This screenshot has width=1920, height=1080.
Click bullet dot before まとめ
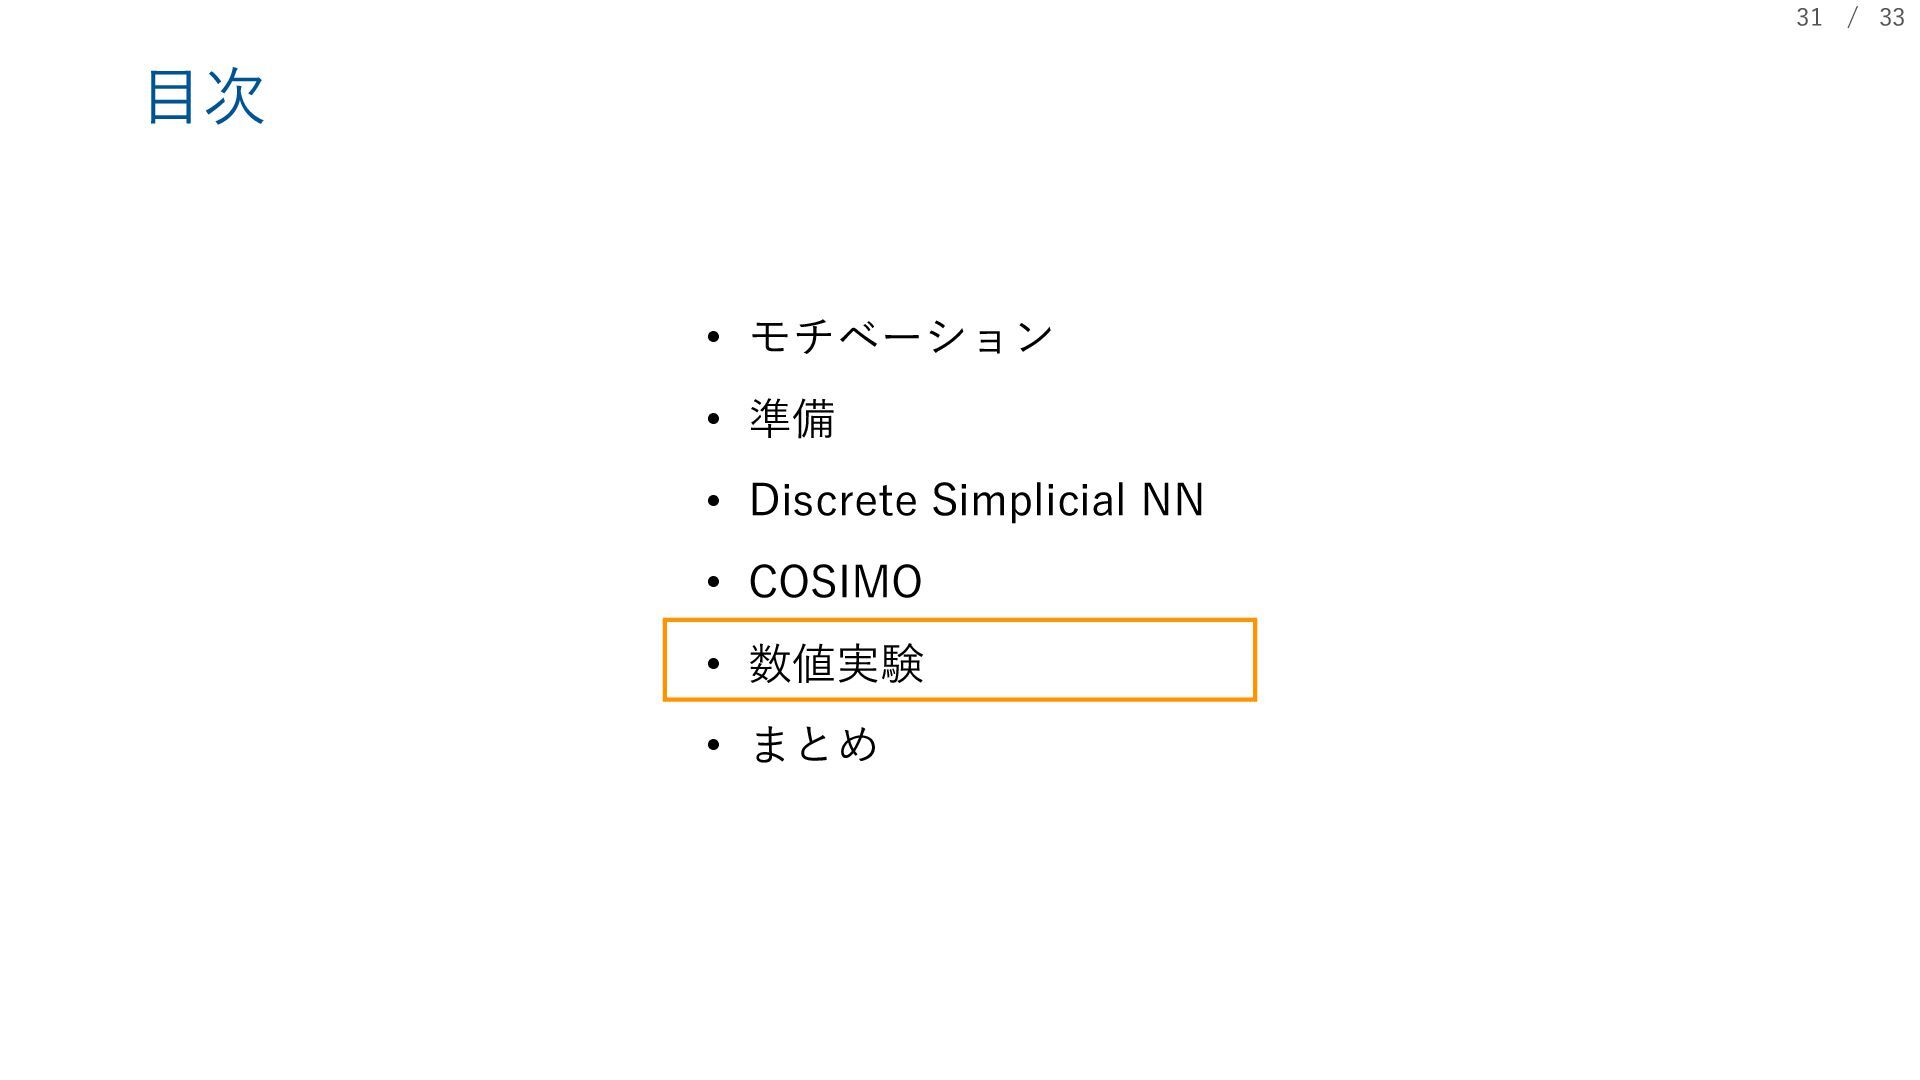[713, 746]
